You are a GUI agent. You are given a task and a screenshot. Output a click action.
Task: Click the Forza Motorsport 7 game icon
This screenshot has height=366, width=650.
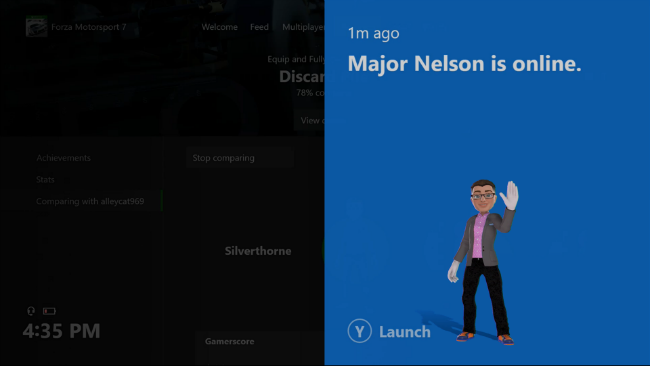pos(36,27)
